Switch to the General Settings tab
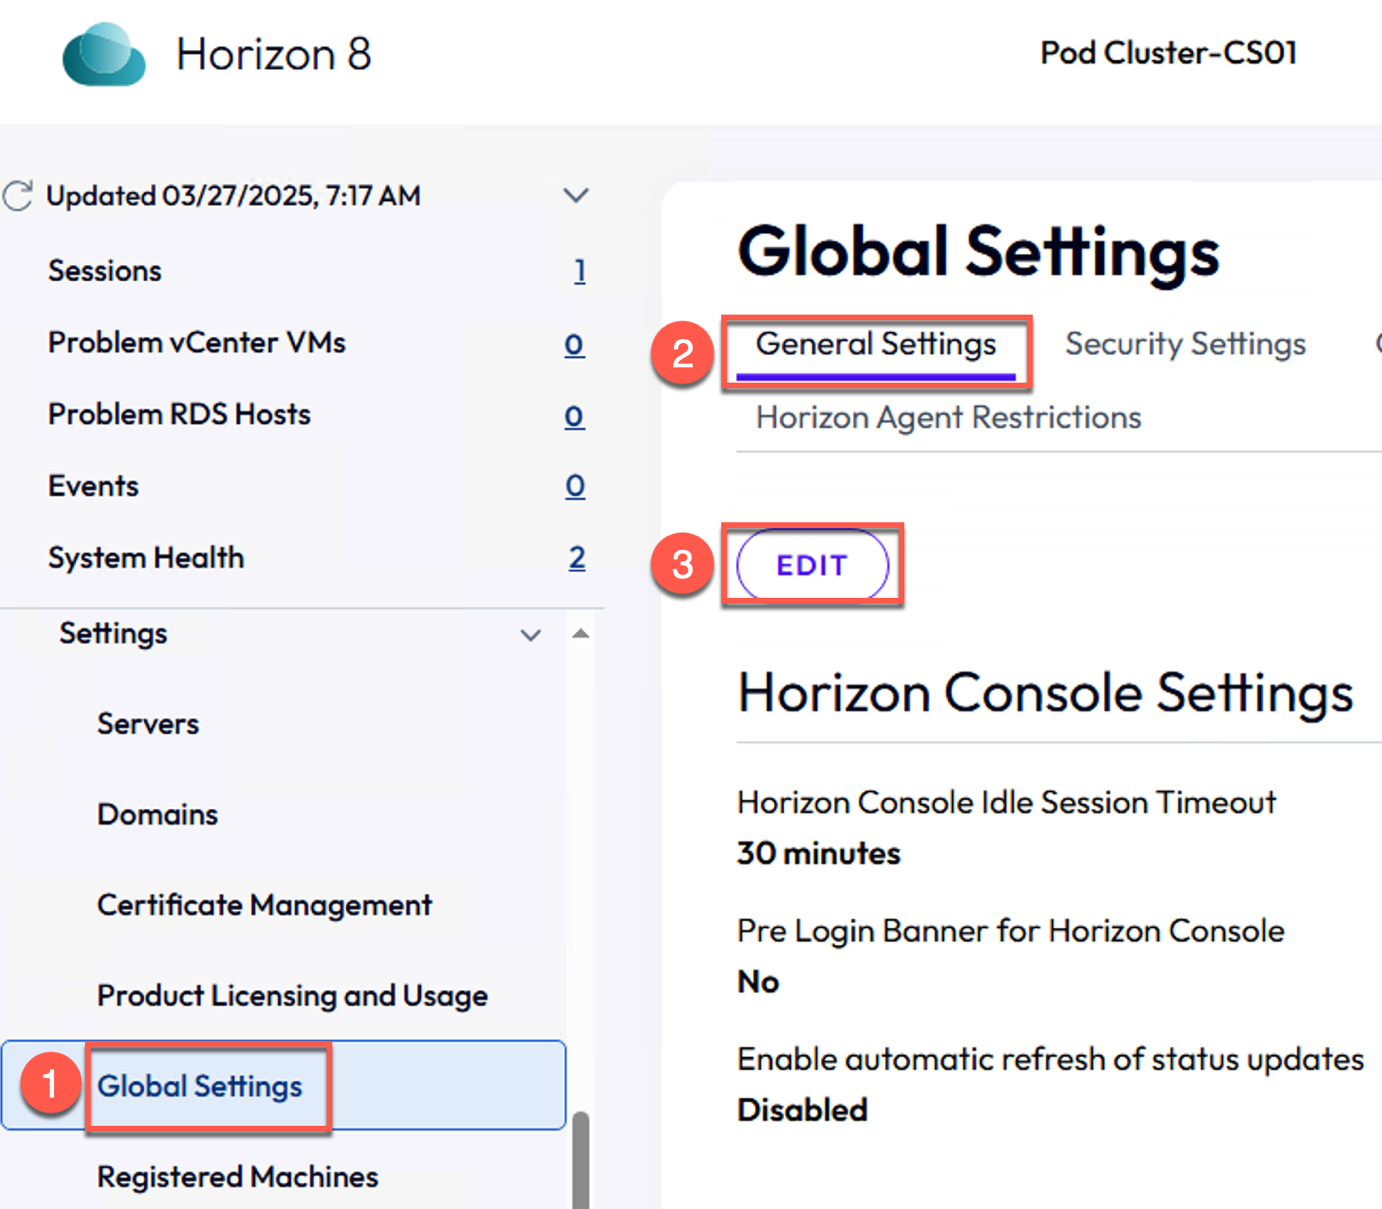Screen dimensions: 1382x1209 click(876, 345)
